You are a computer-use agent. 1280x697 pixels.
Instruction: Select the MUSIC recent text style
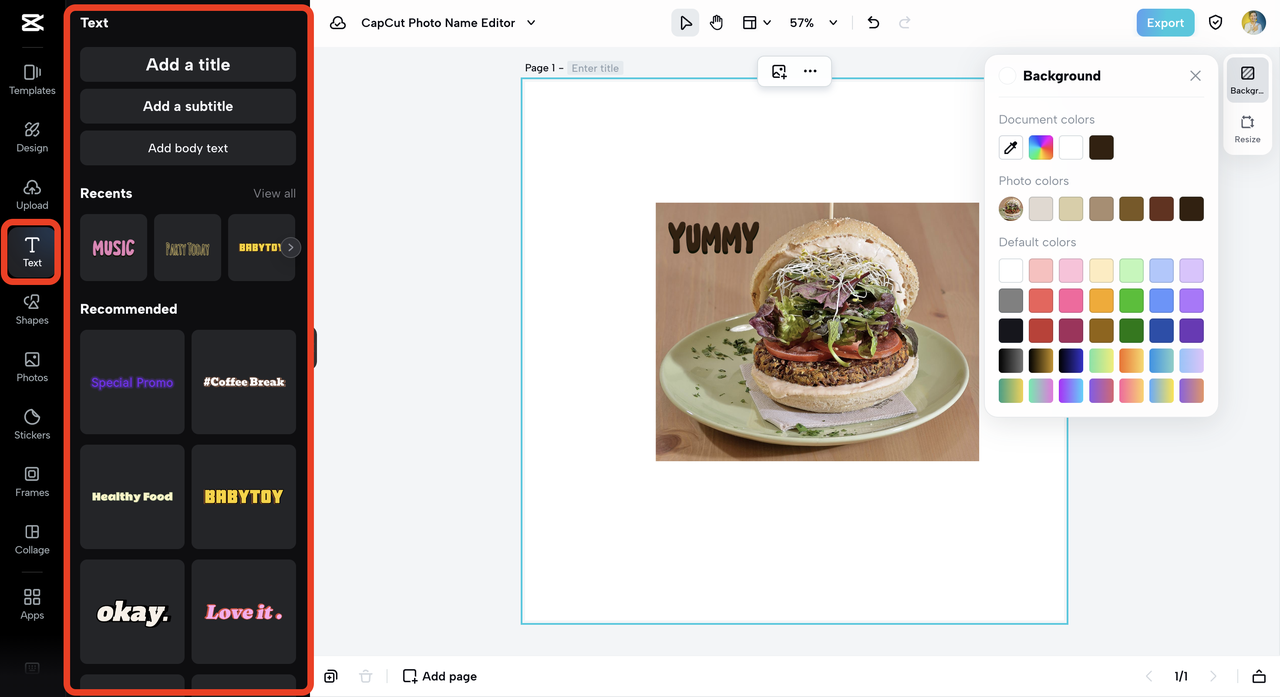[x=113, y=247]
